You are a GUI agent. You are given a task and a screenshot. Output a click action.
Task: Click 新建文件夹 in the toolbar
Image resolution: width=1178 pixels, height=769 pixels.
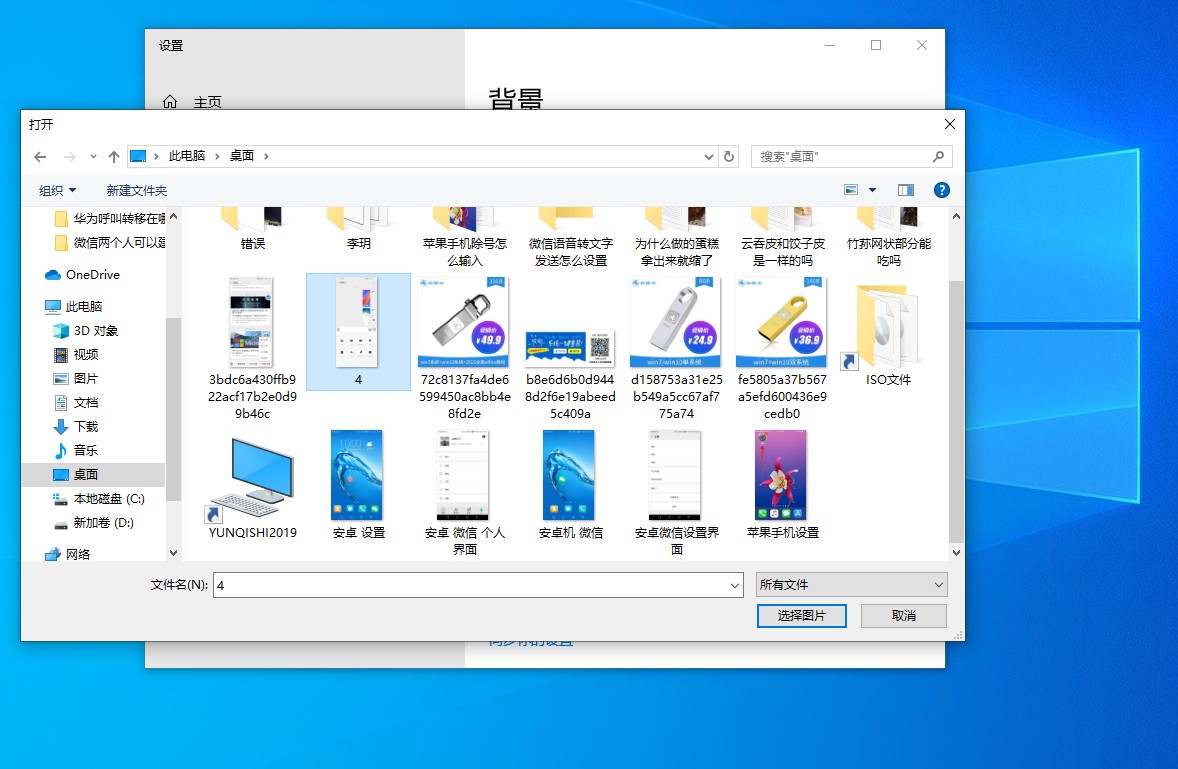137,190
